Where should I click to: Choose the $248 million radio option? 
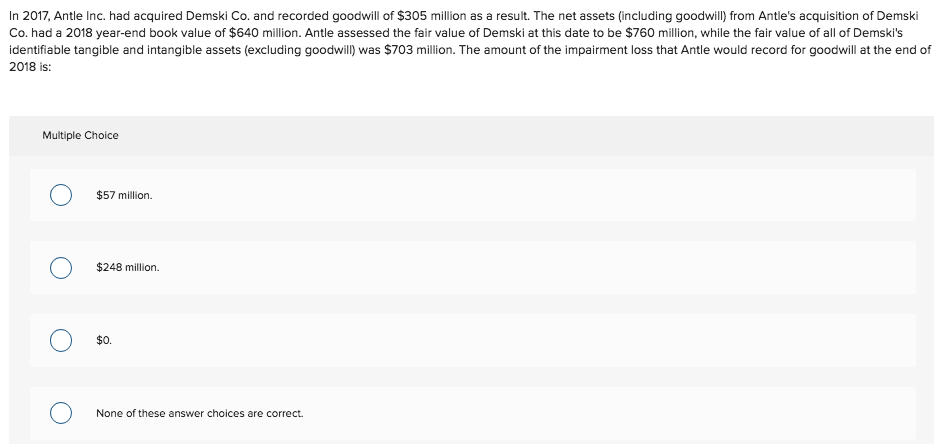click(x=61, y=268)
